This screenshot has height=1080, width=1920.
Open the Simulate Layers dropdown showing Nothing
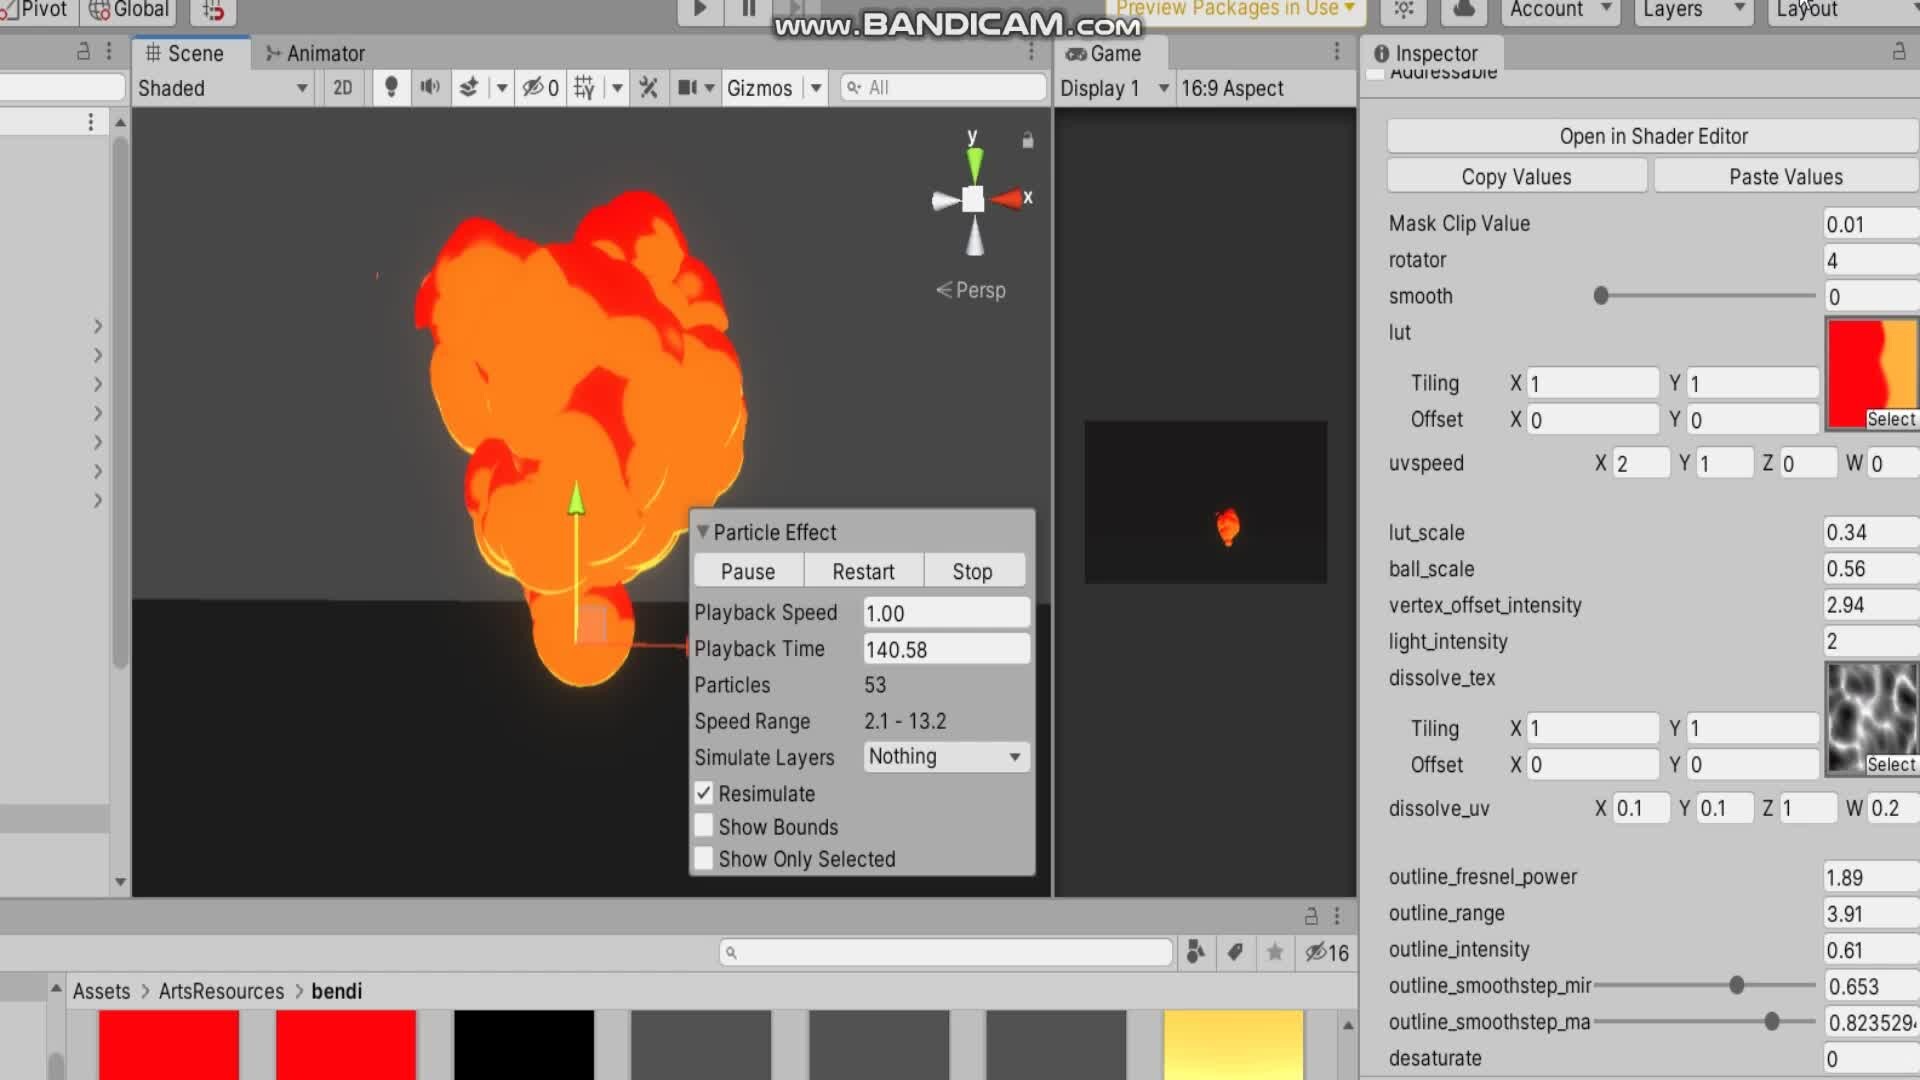(x=944, y=757)
